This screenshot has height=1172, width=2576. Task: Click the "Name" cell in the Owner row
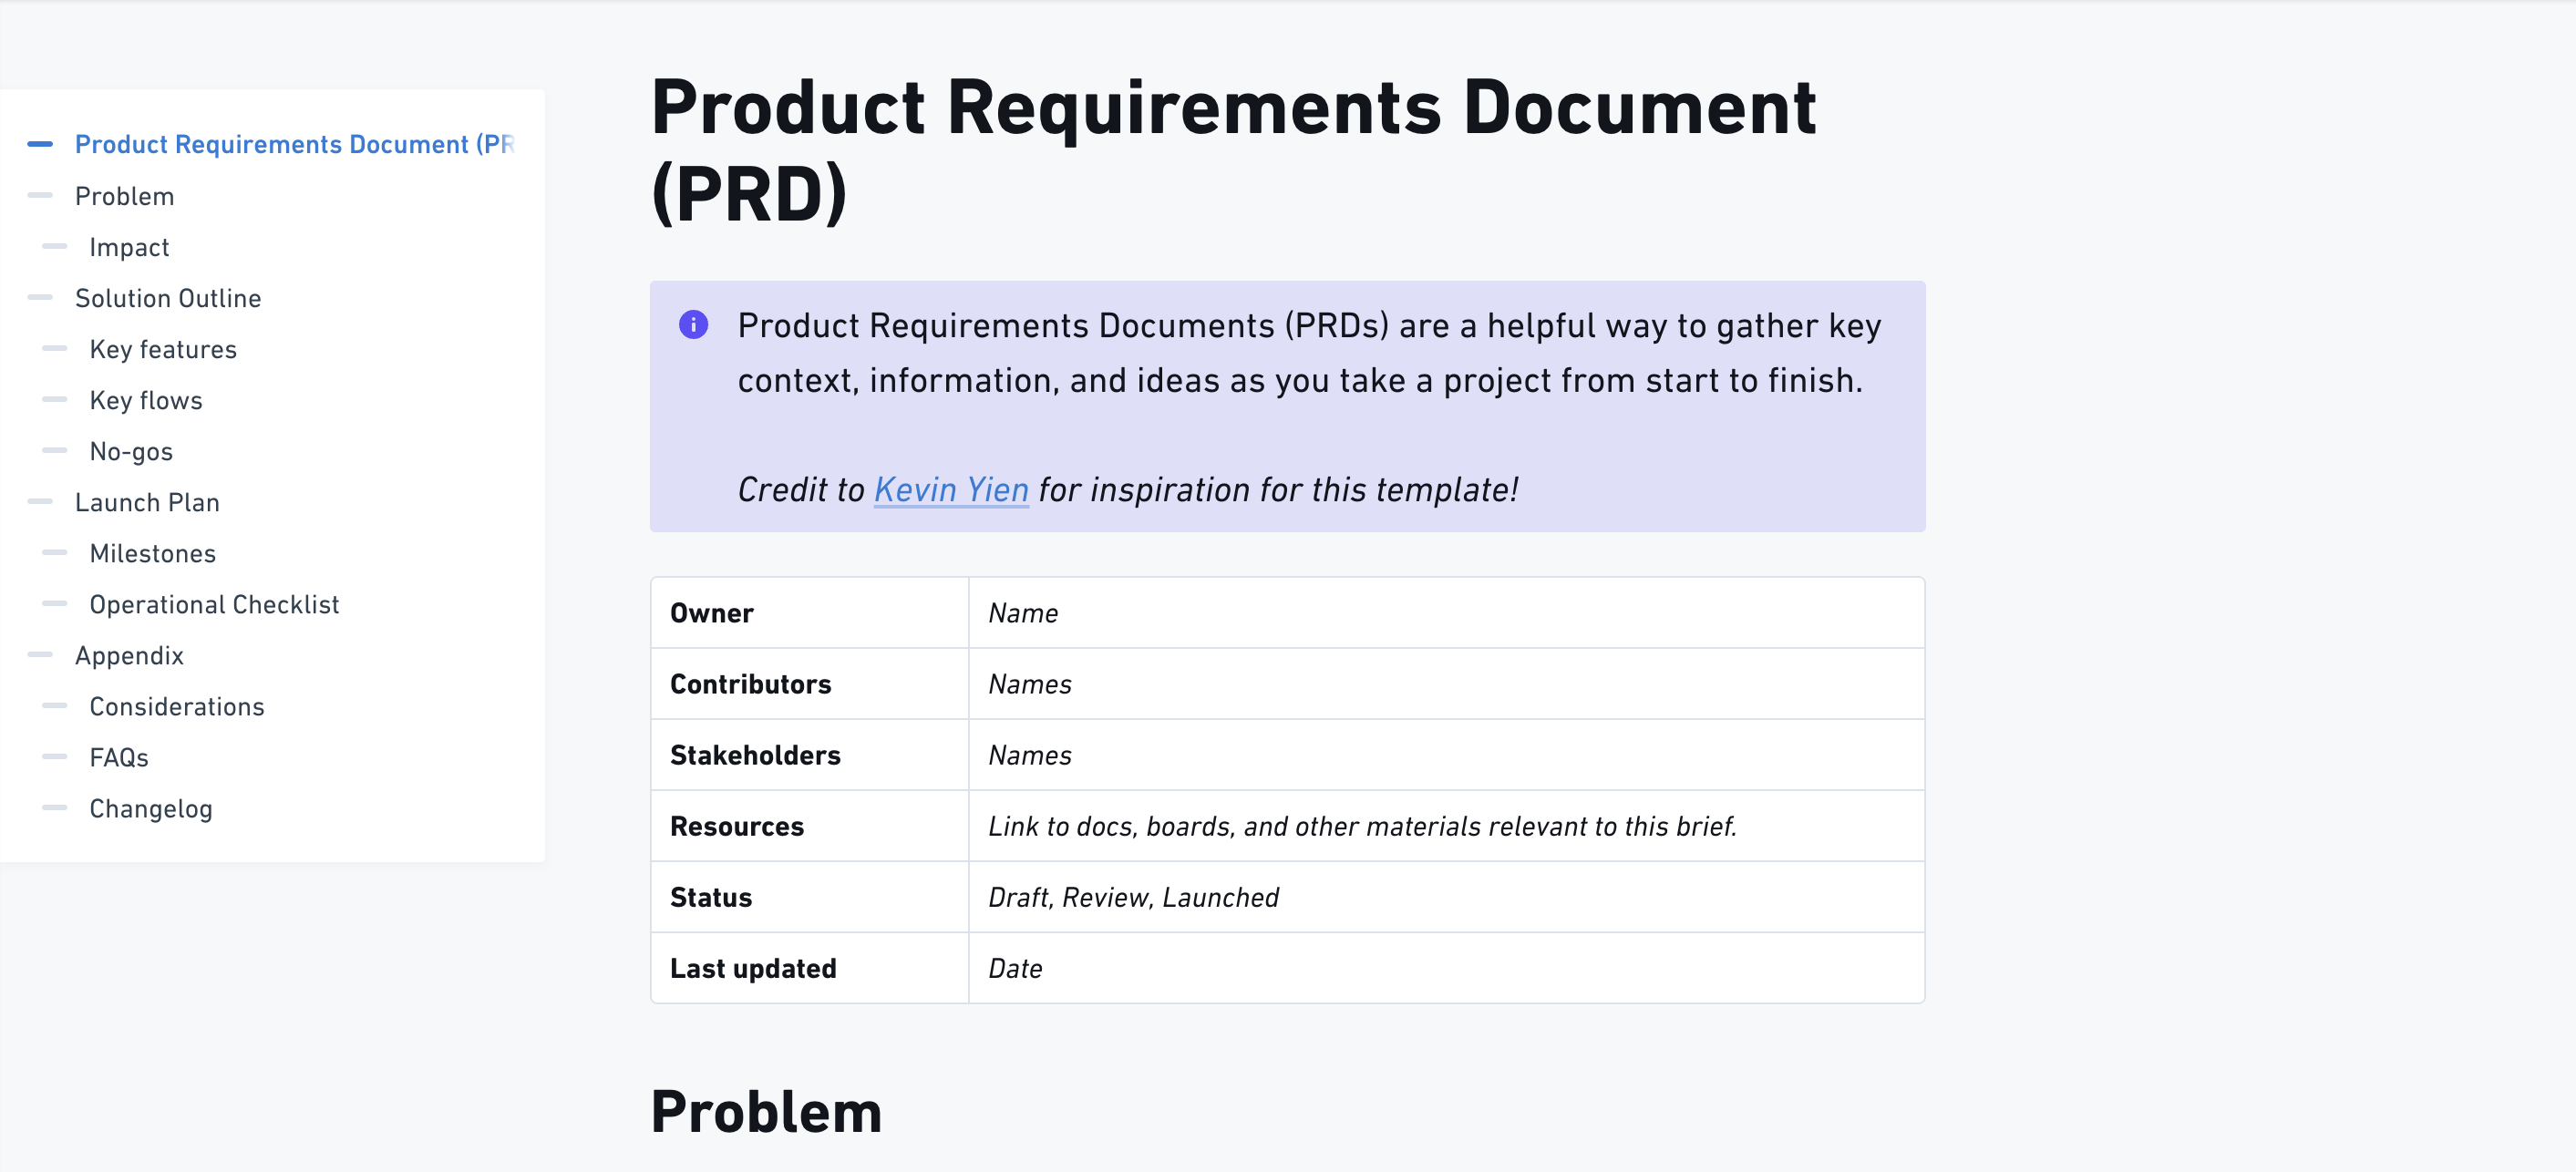[x=1022, y=612]
